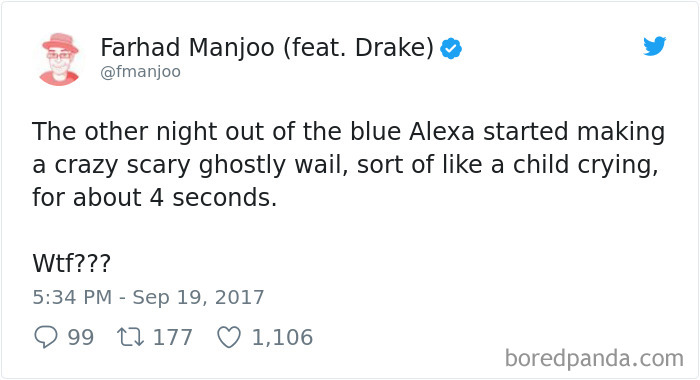This screenshot has width=700, height=380.
Task: Click the text 'for about 4 seconds.'
Action: [154, 197]
